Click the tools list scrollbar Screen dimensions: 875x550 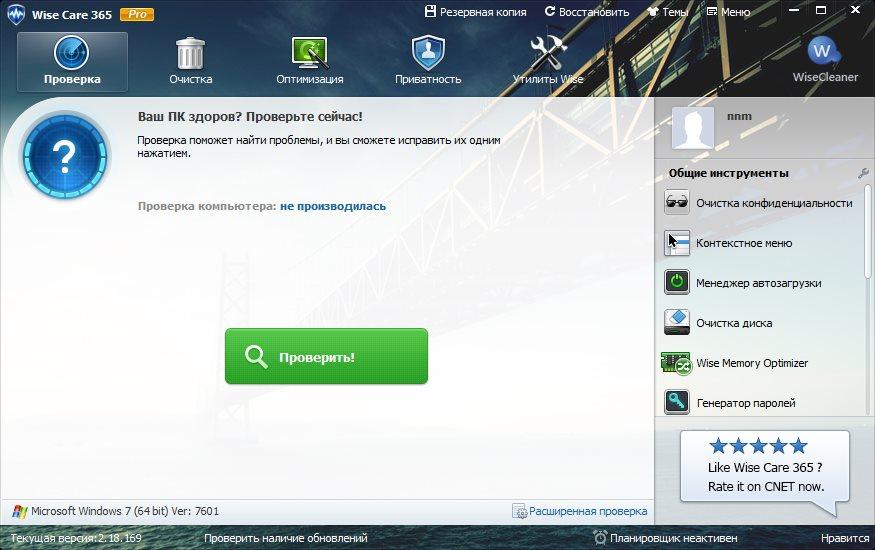[867, 231]
